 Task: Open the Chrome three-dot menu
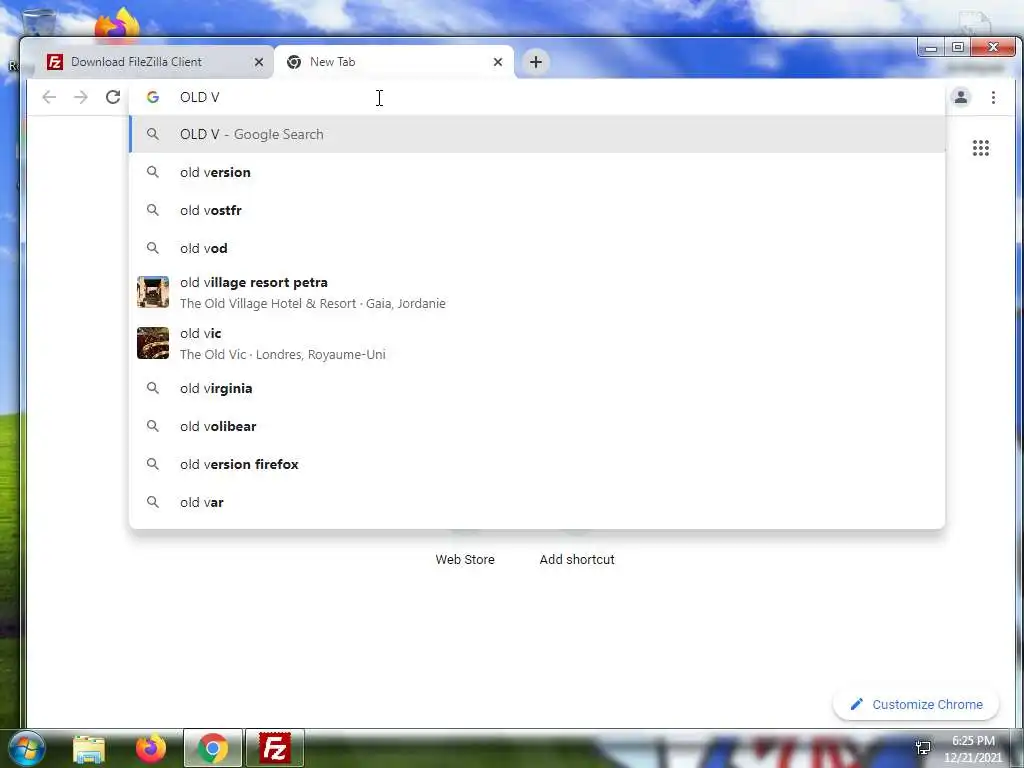tap(993, 97)
